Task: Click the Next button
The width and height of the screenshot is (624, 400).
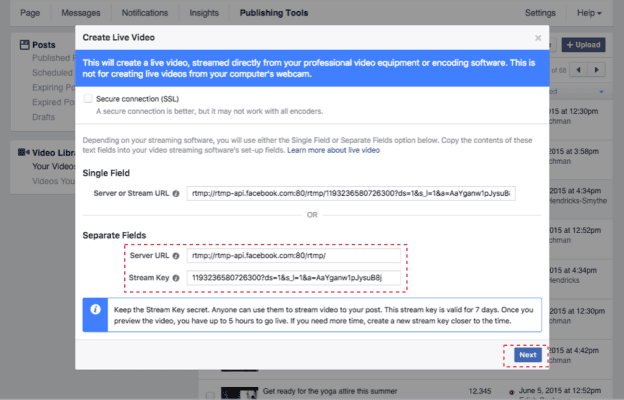Action: [528, 355]
